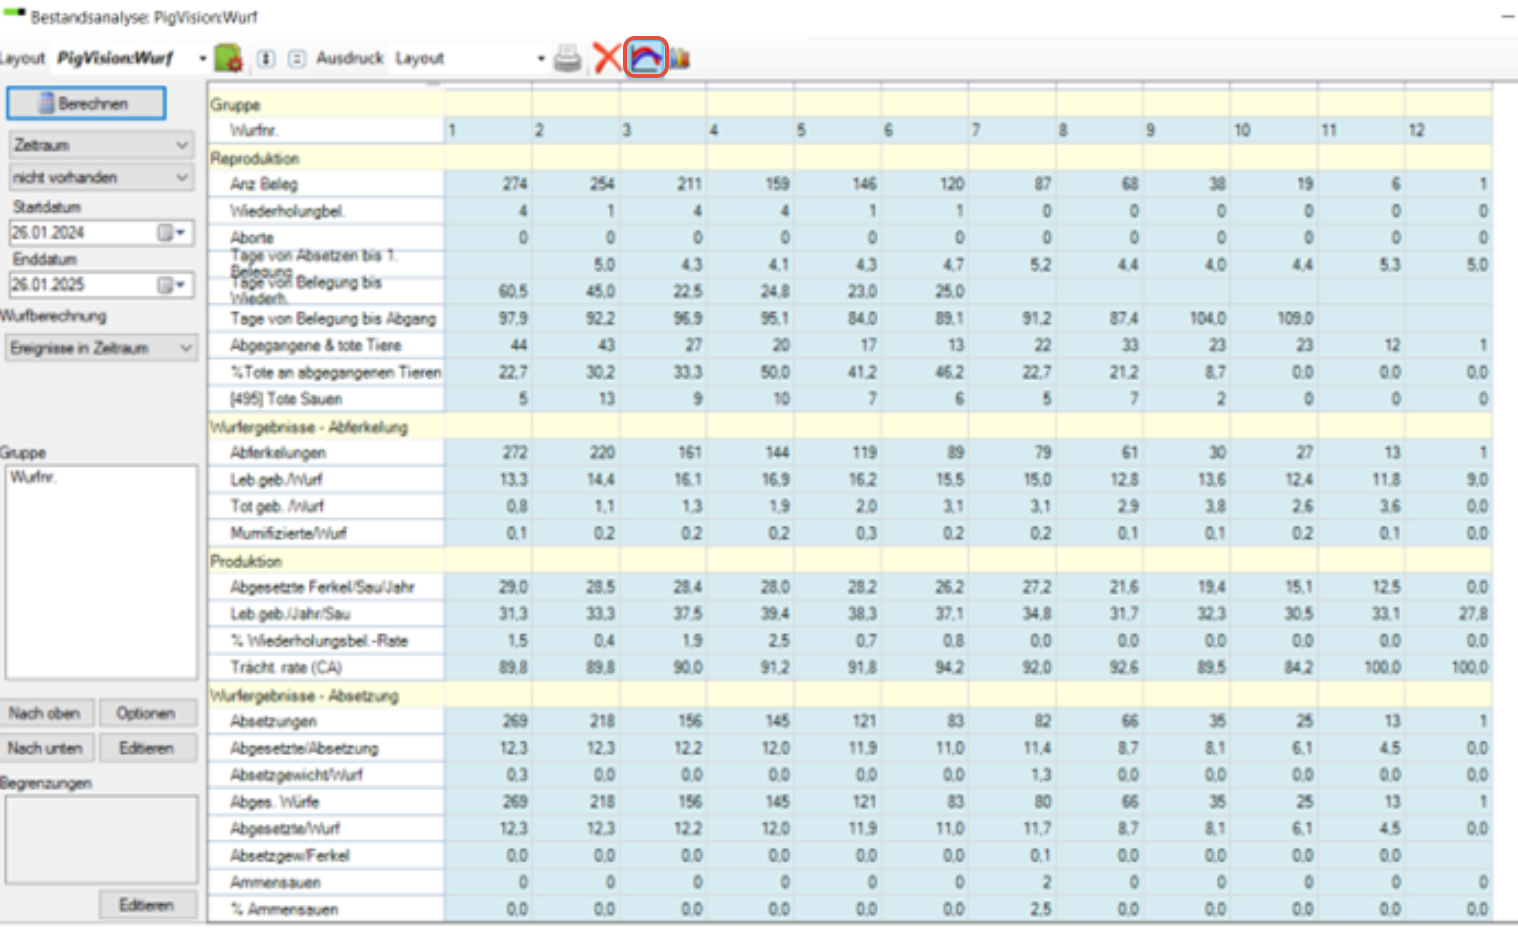
Task: Click the 'Leb.geb./Wurf' row label
Action: [x=276, y=480]
